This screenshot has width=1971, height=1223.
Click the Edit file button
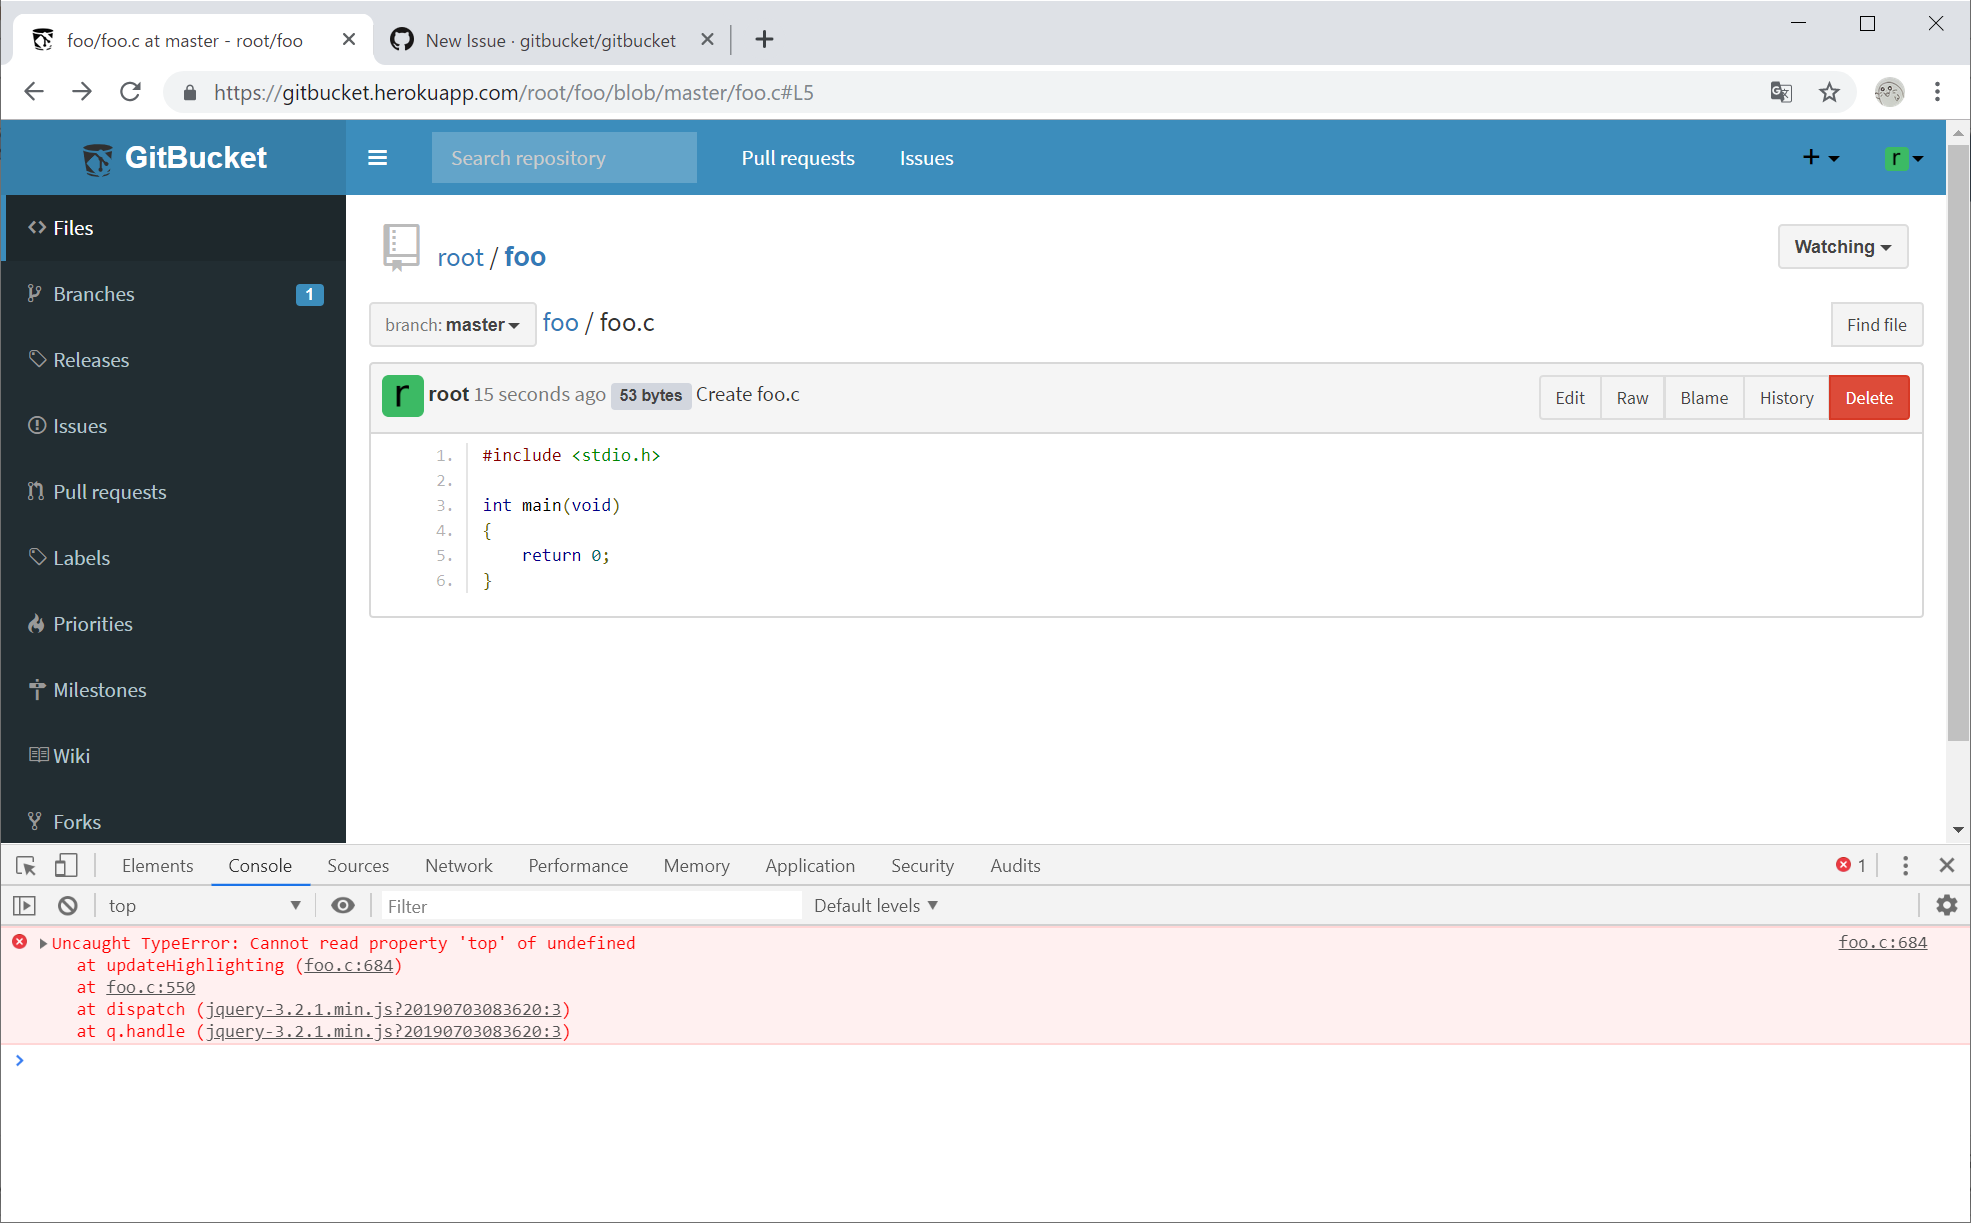click(1569, 398)
